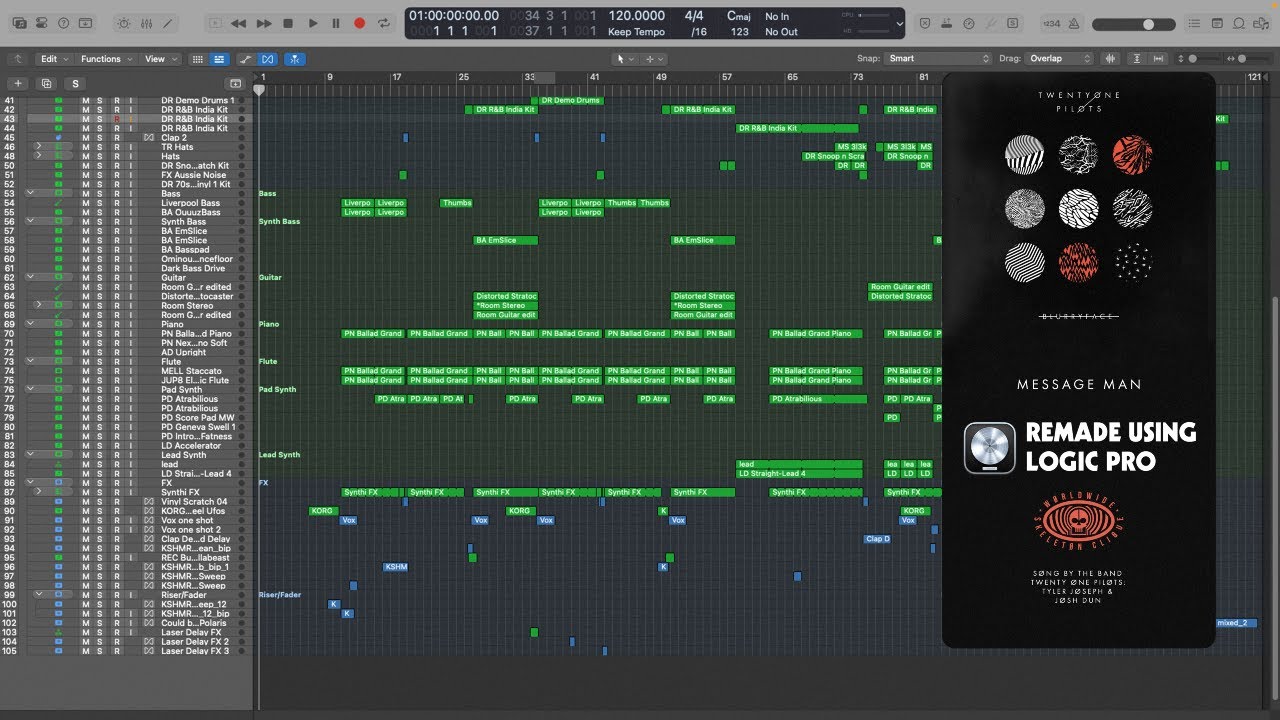Click the Toolbar download-tray icon
Viewport: 1280px width, 720px height.
click(86, 23)
